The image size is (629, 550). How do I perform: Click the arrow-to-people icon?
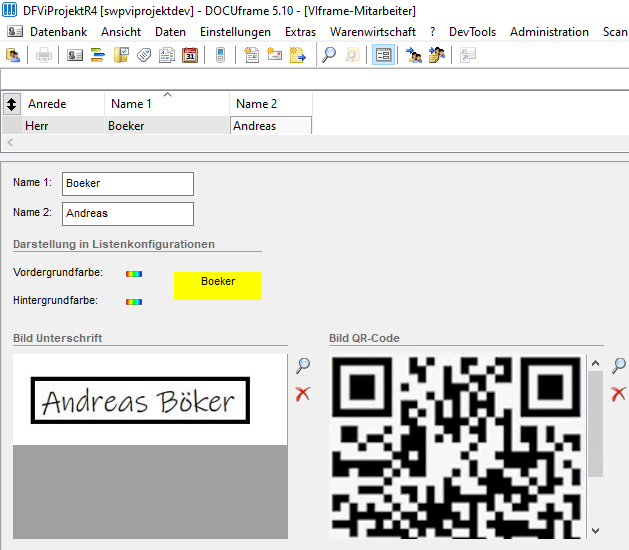point(414,55)
